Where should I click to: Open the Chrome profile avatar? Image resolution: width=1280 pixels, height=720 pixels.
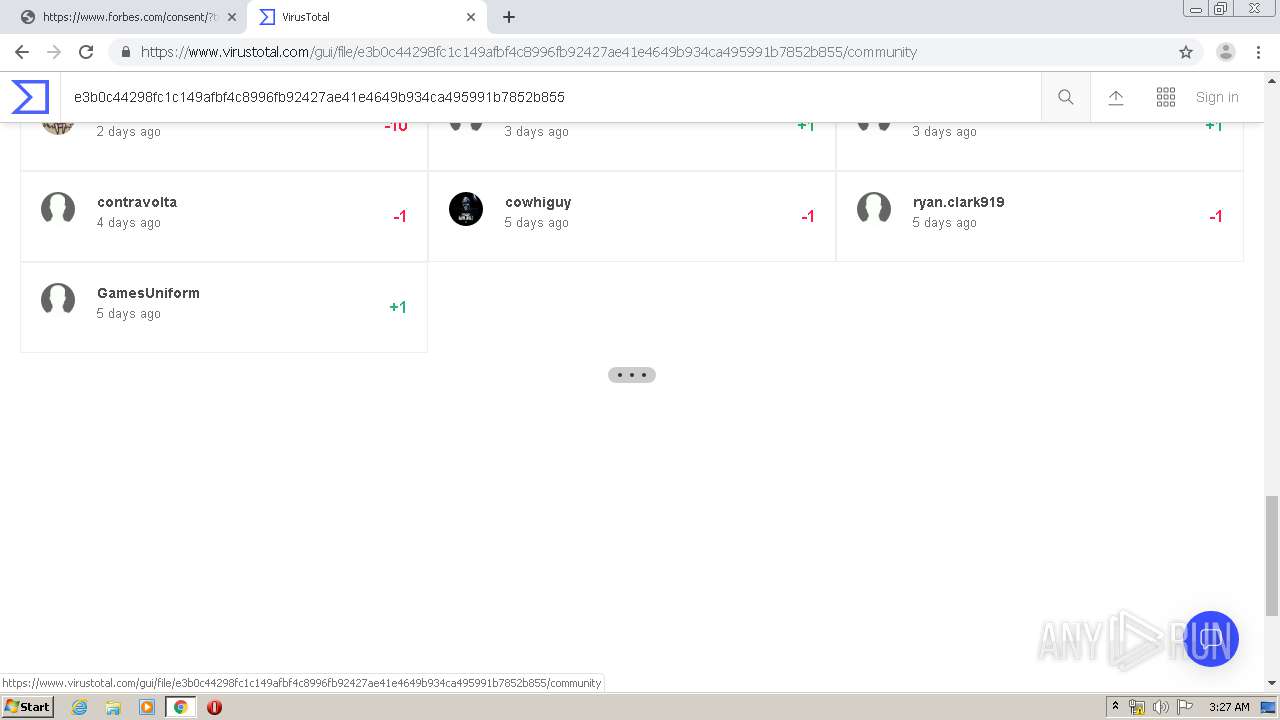click(1226, 52)
